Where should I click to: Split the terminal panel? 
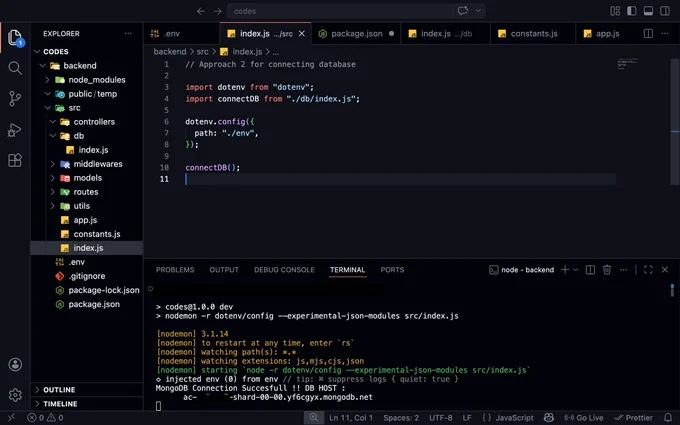click(590, 270)
